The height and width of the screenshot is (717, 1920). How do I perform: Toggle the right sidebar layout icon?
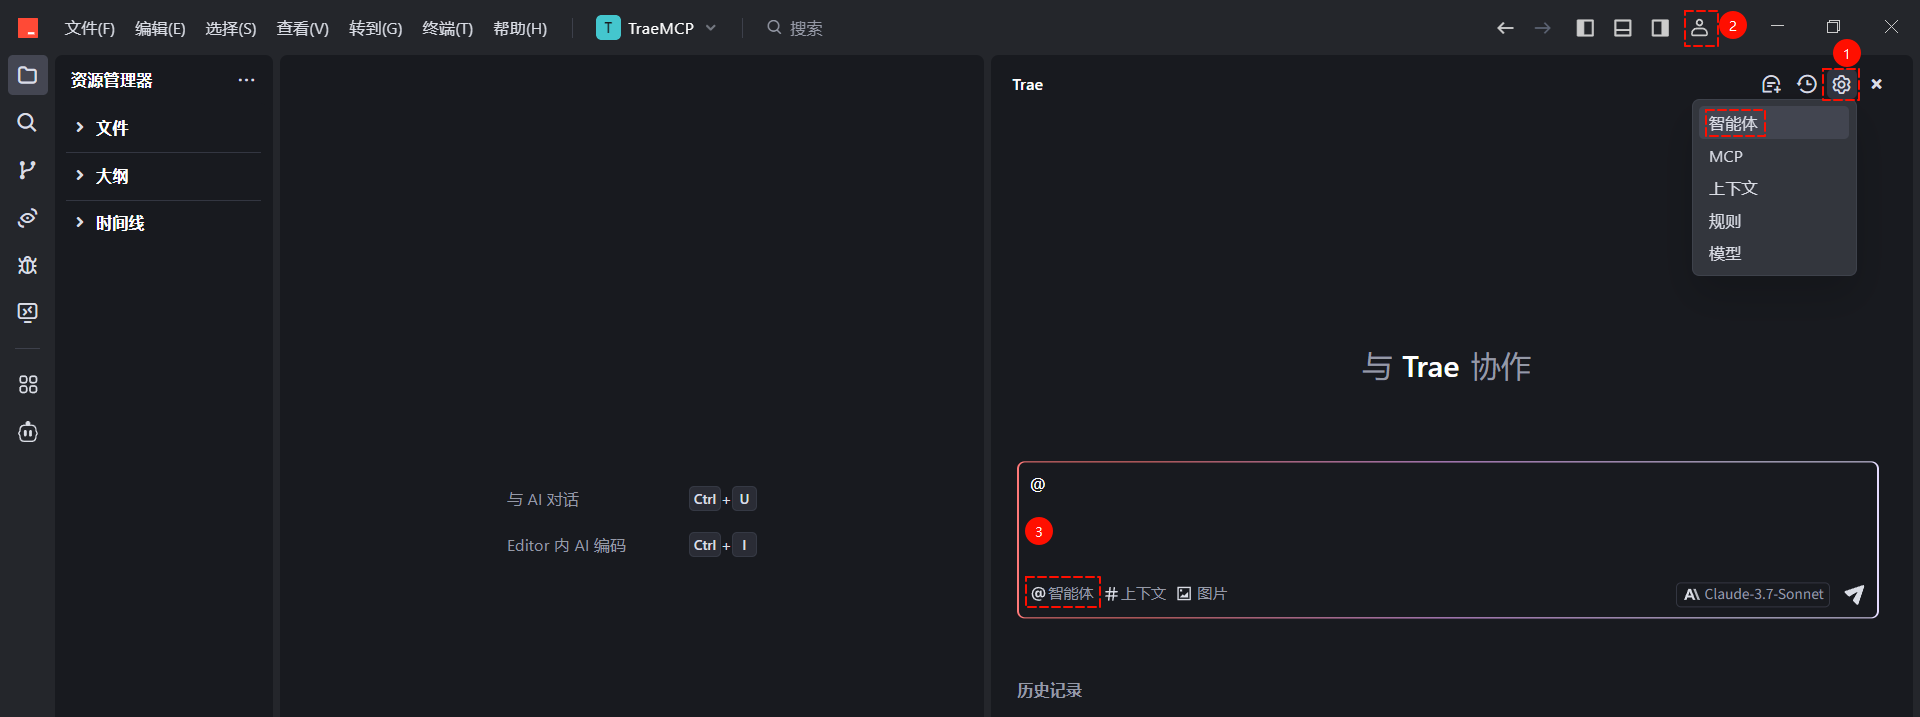(1660, 28)
